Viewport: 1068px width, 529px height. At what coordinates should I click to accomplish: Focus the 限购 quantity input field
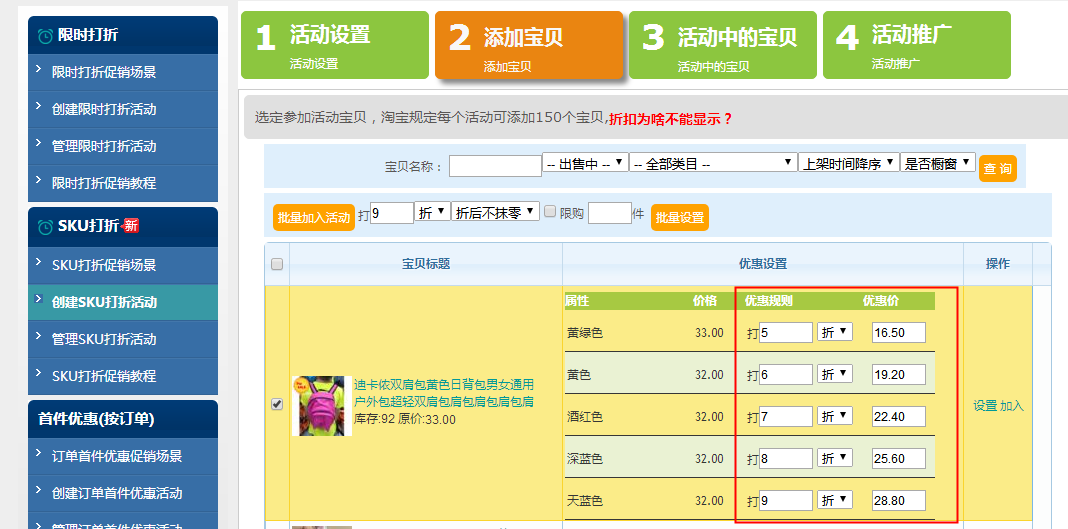610,212
